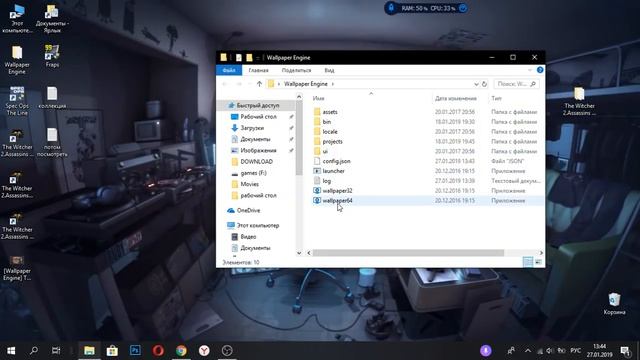Open Видео under Этот компьютер
This screenshot has height=360, width=640.
point(248,237)
